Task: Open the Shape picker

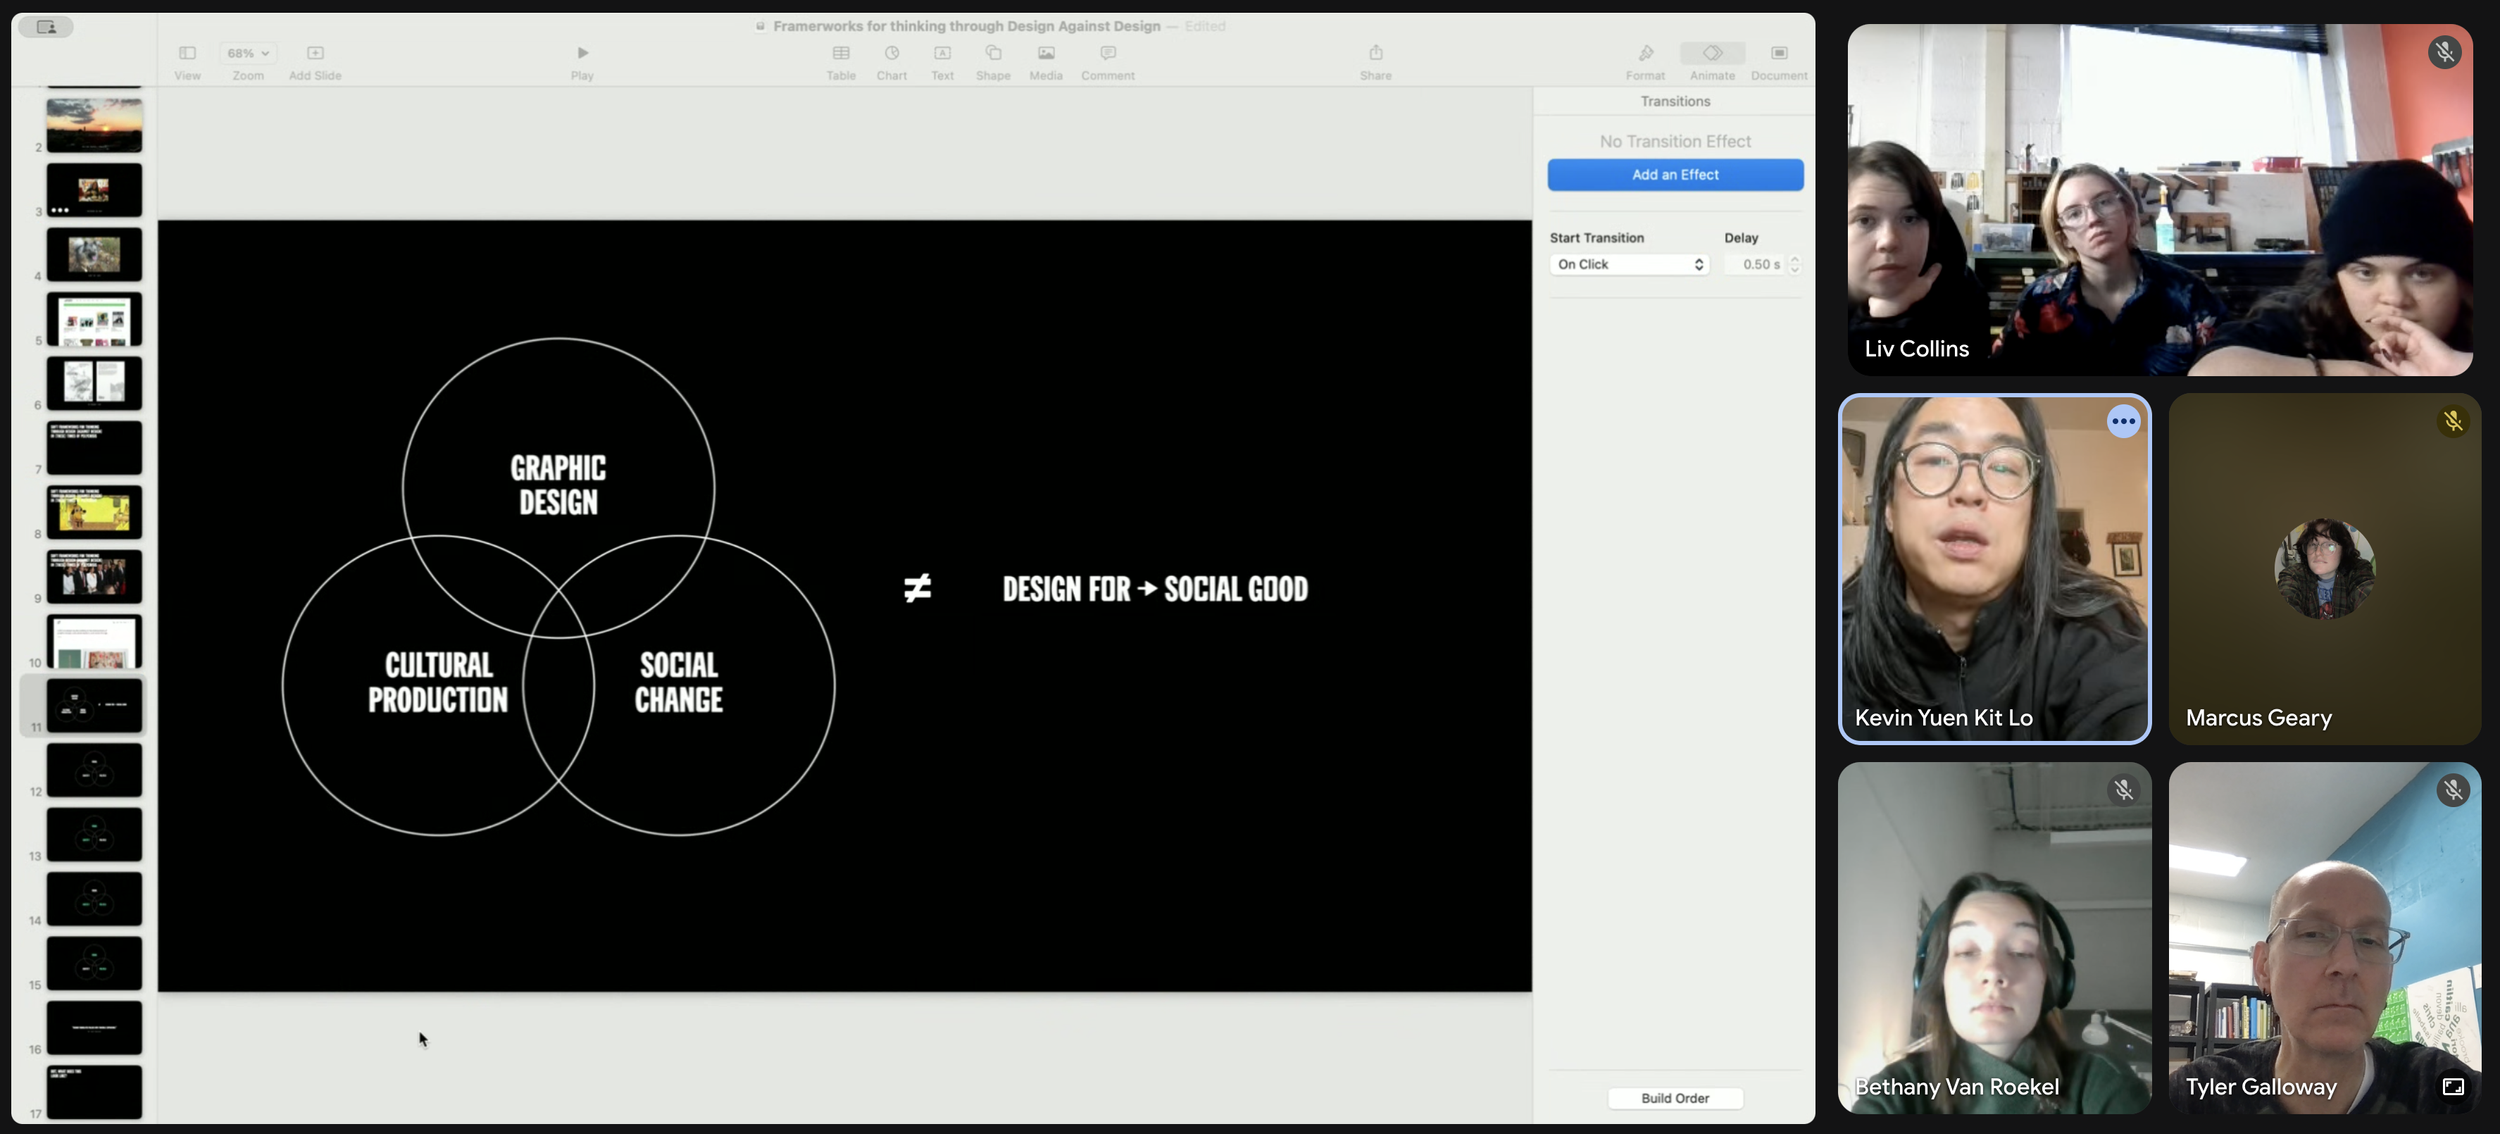Action: (x=993, y=53)
